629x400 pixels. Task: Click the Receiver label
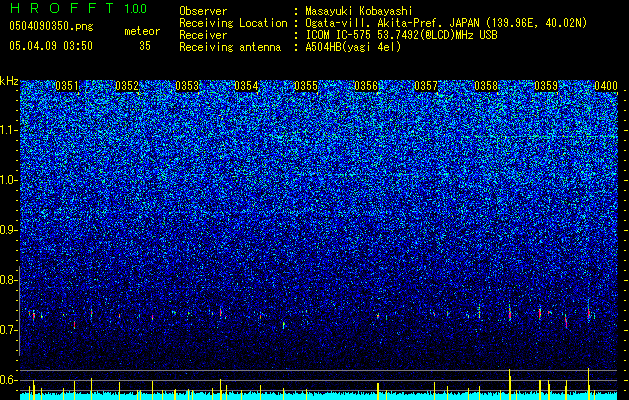(x=203, y=35)
